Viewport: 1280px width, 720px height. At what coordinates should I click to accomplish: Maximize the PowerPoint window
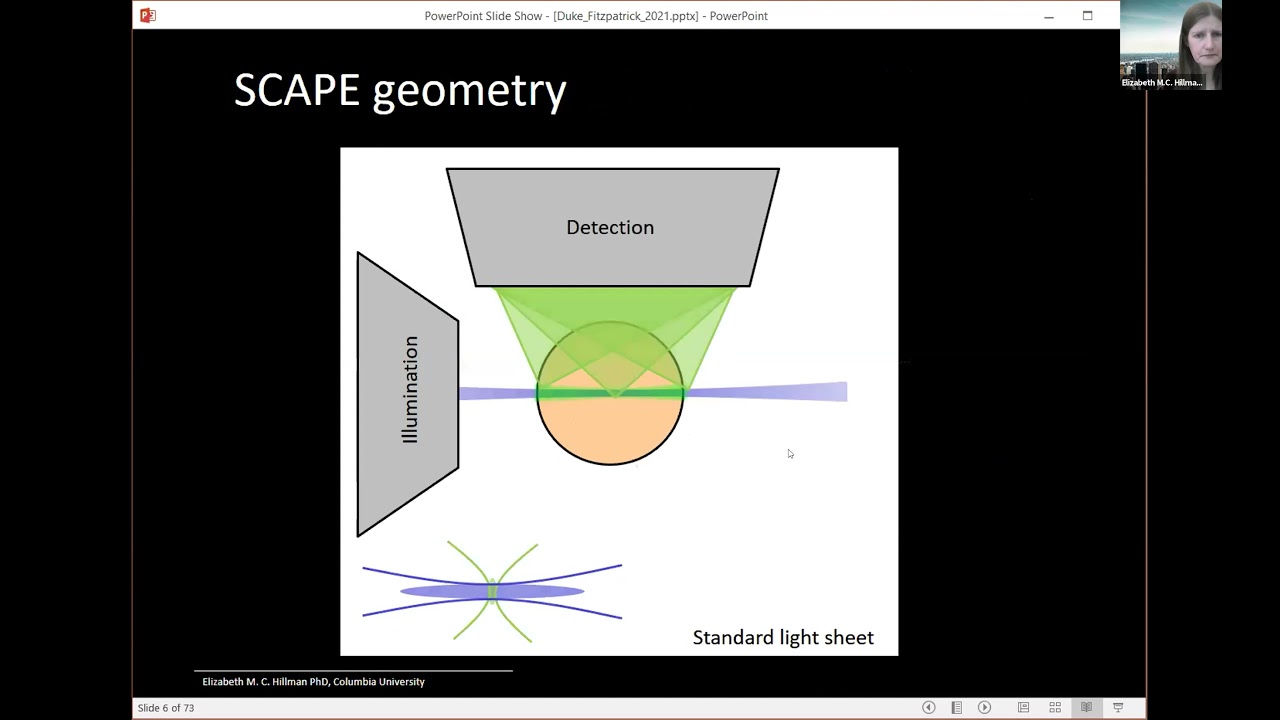click(x=1087, y=16)
